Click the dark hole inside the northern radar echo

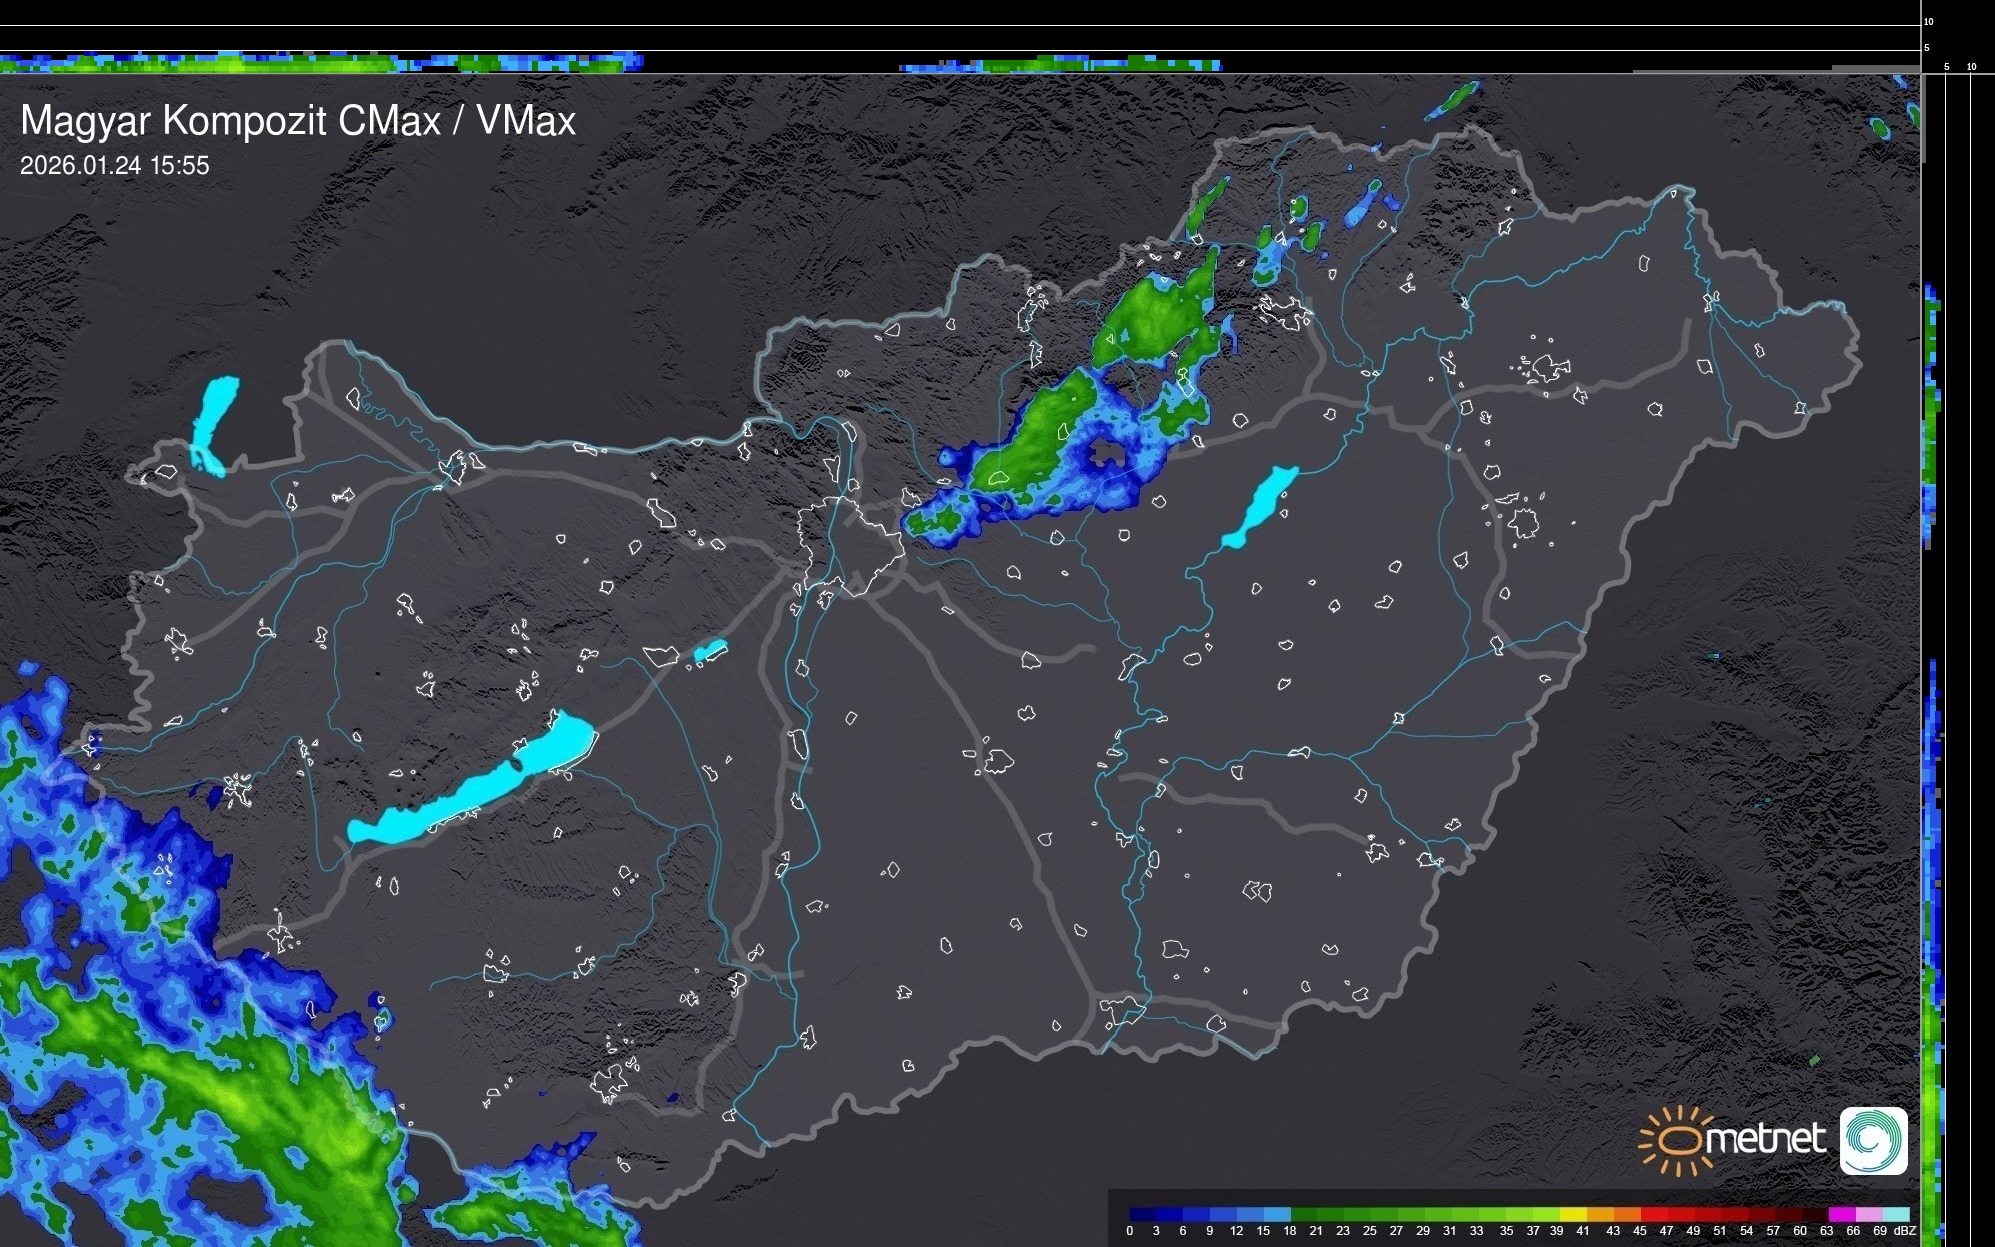(1106, 454)
